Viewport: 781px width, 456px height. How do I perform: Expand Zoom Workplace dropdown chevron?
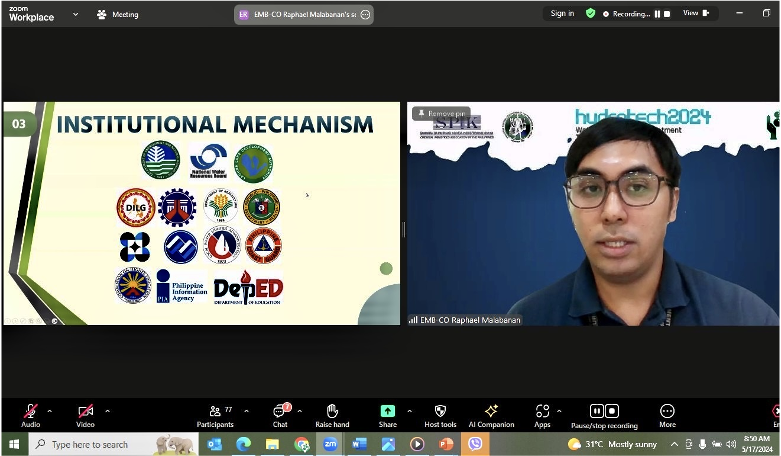click(x=75, y=14)
